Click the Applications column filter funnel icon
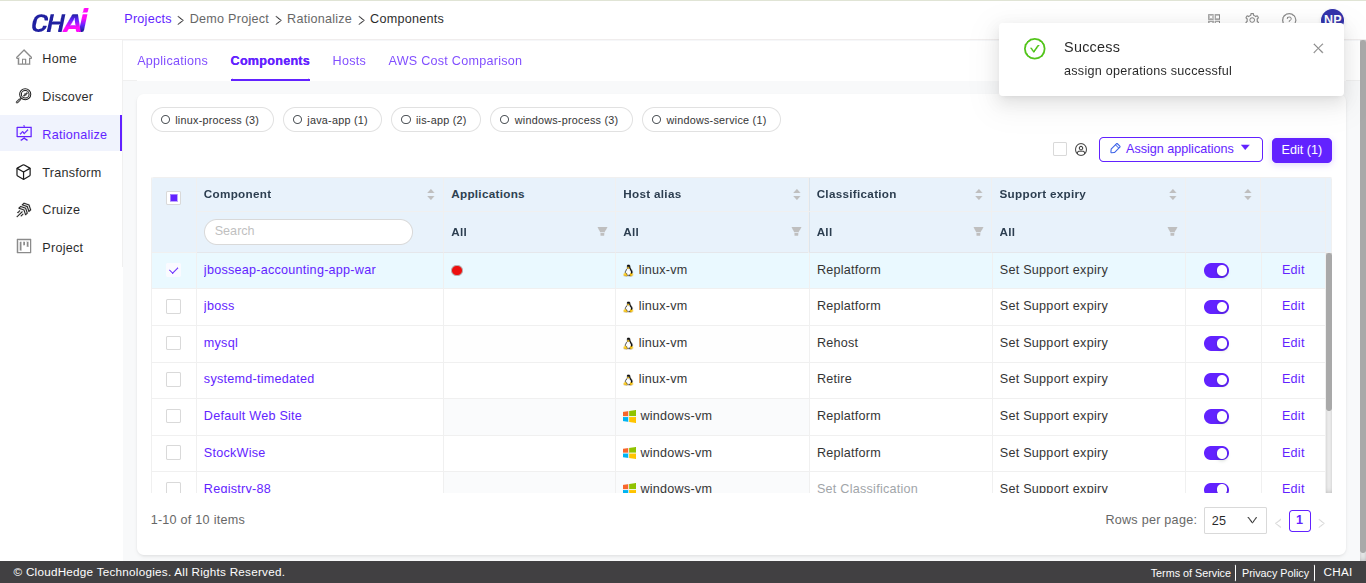1366x583 pixels. [602, 232]
